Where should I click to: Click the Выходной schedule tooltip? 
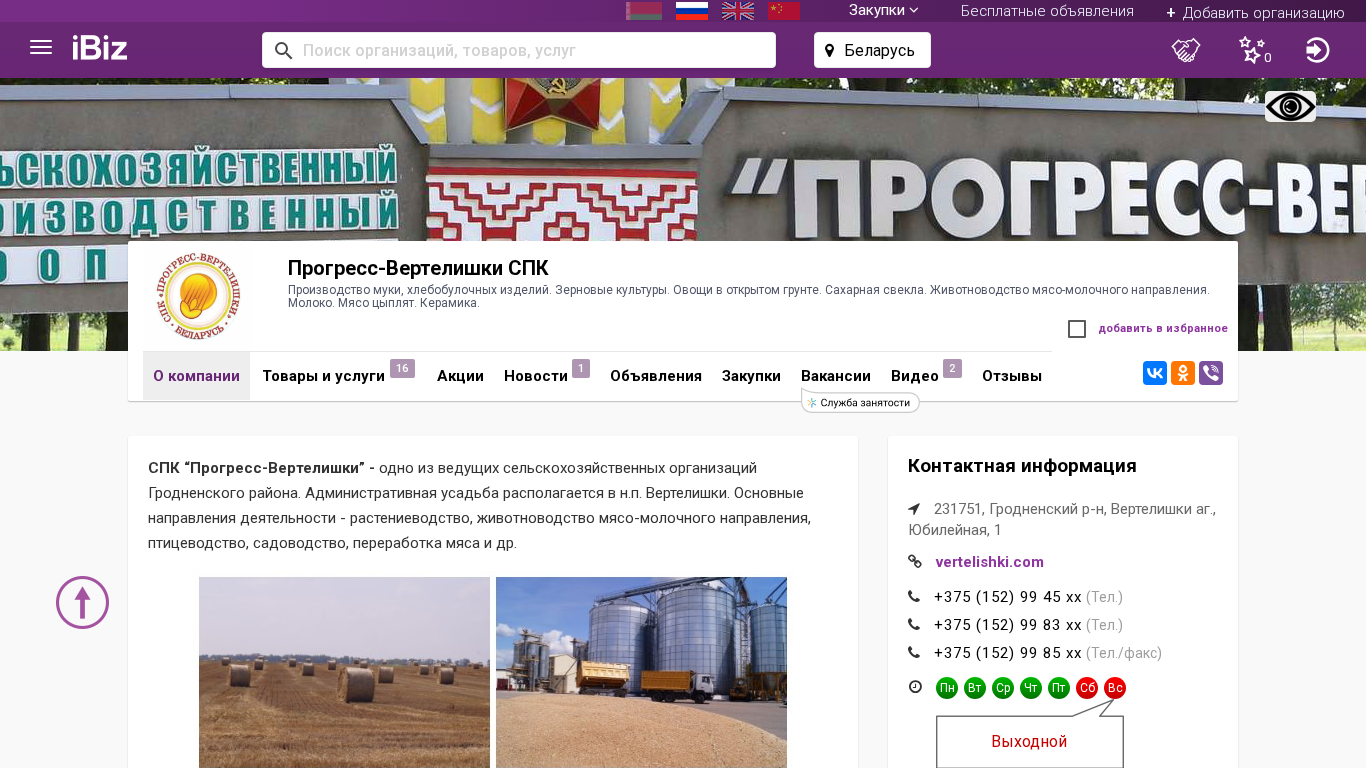(1029, 741)
